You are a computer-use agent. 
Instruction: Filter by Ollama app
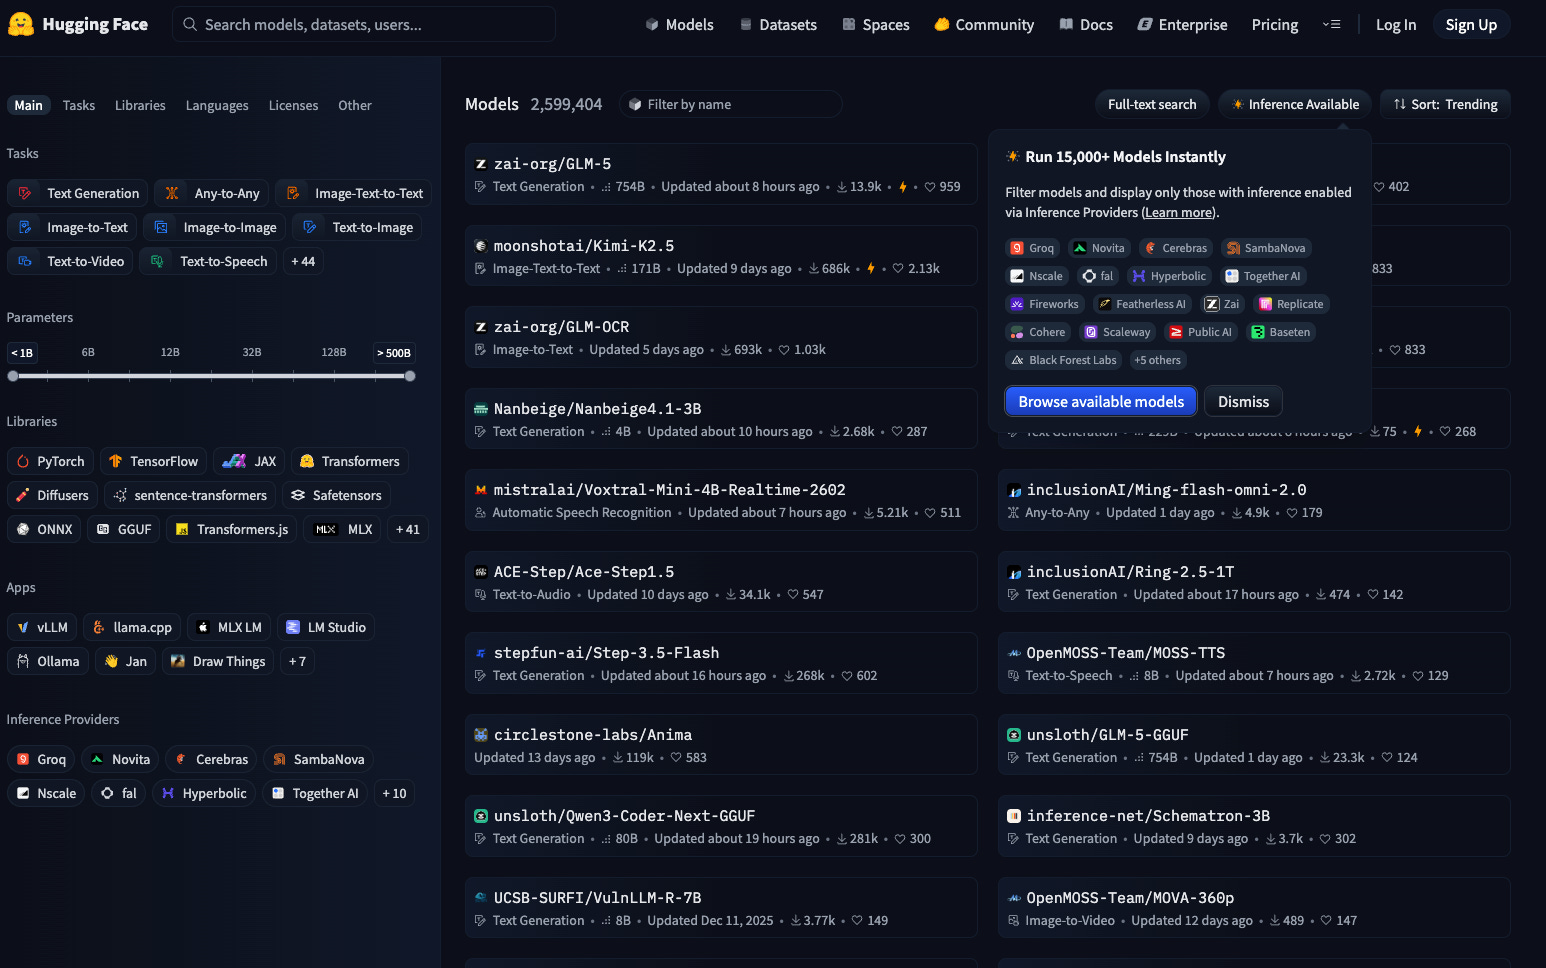pos(48,661)
